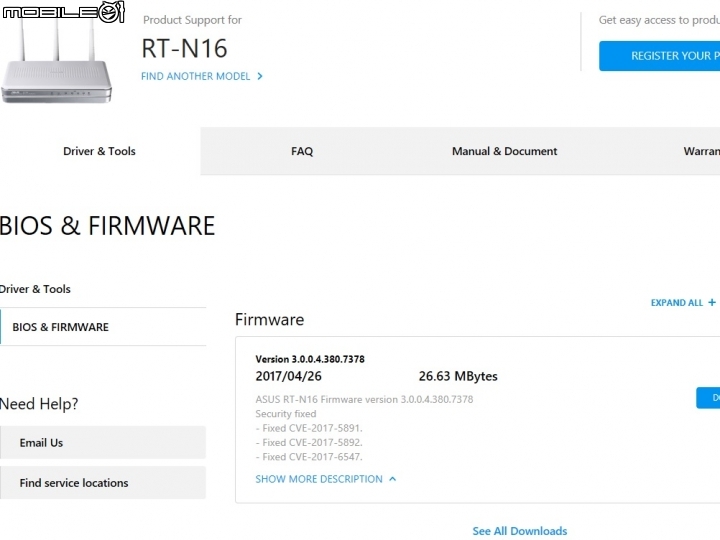Collapse Show More Description
Image resolution: width=720 pixels, height=540 pixels.
click(x=319, y=479)
